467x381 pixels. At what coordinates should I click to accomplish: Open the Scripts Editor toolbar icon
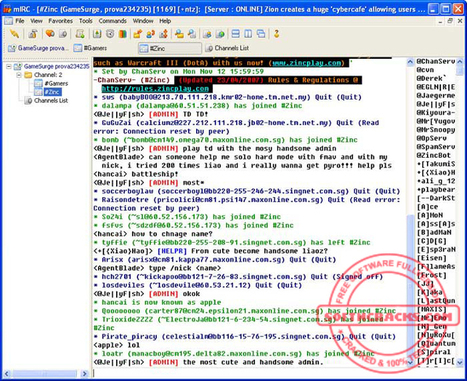tap(80, 34)
